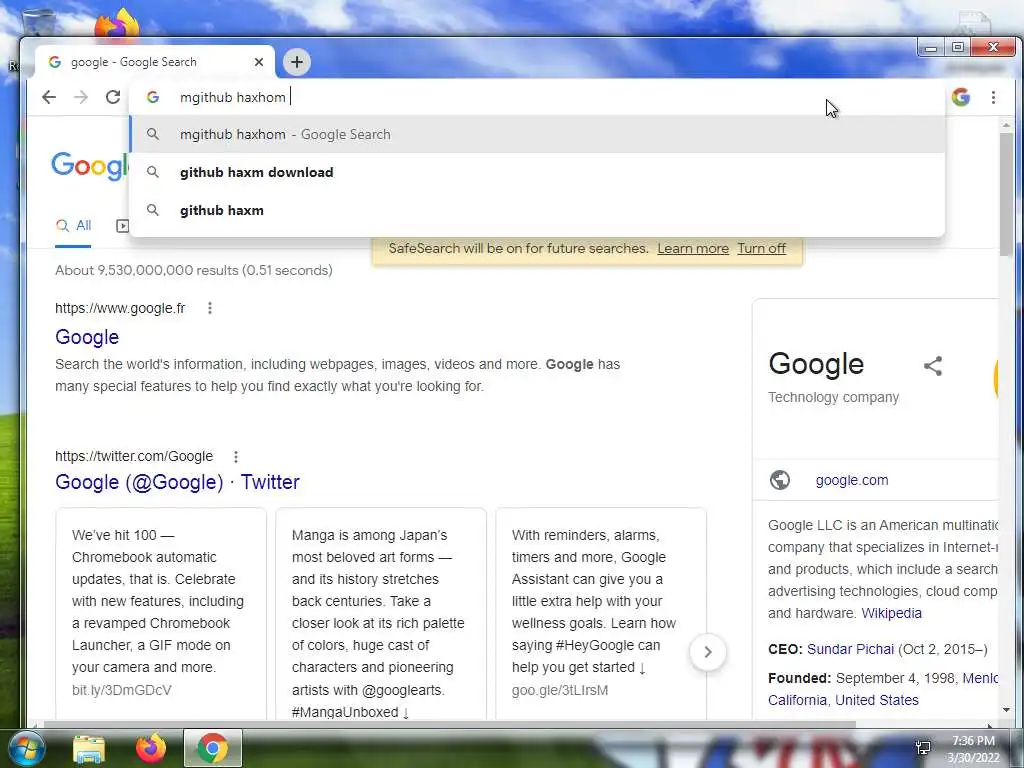Click the Google profile icon in toolbar

(961, 97)
